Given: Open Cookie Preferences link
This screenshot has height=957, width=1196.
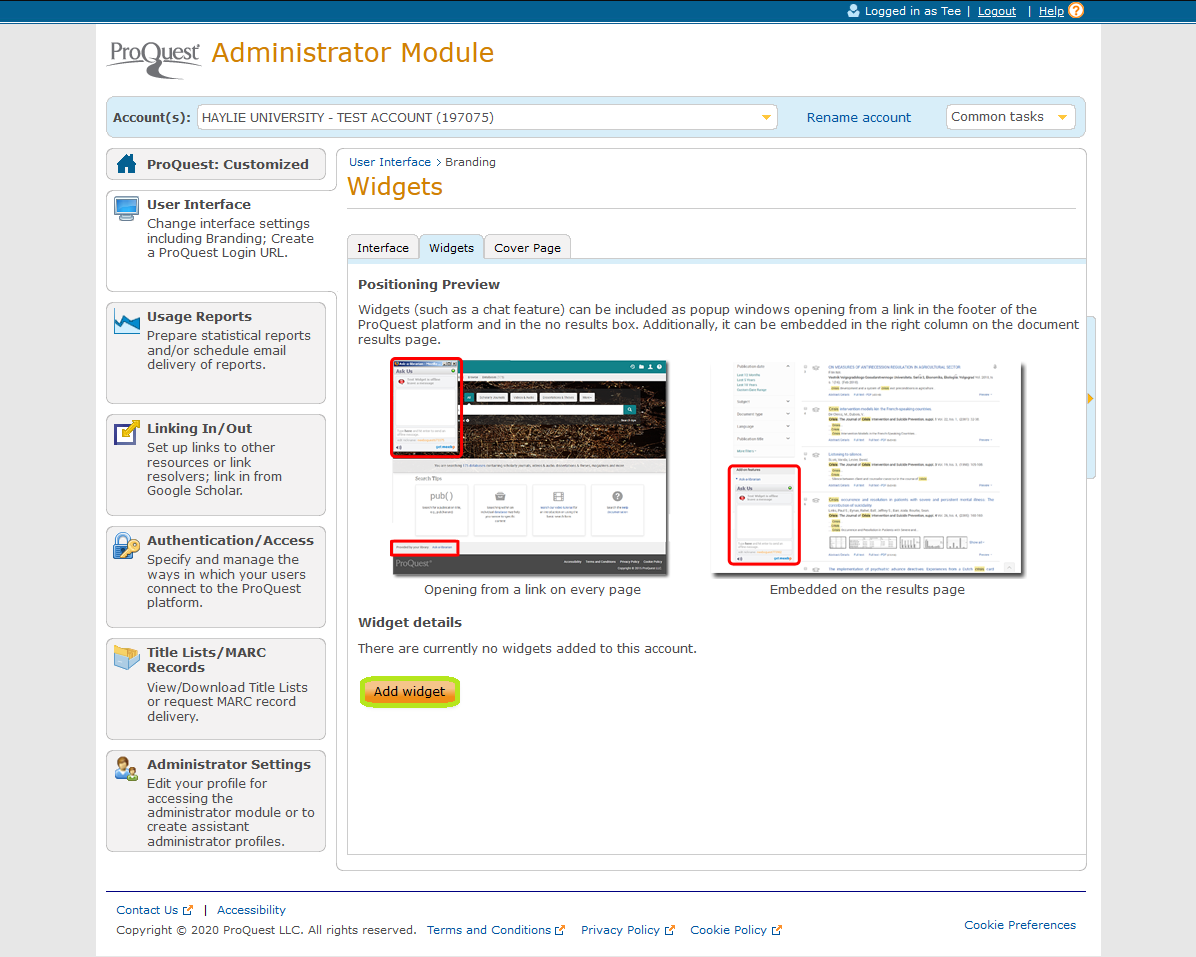Looking at the screenshot, I should (1020, 925).
